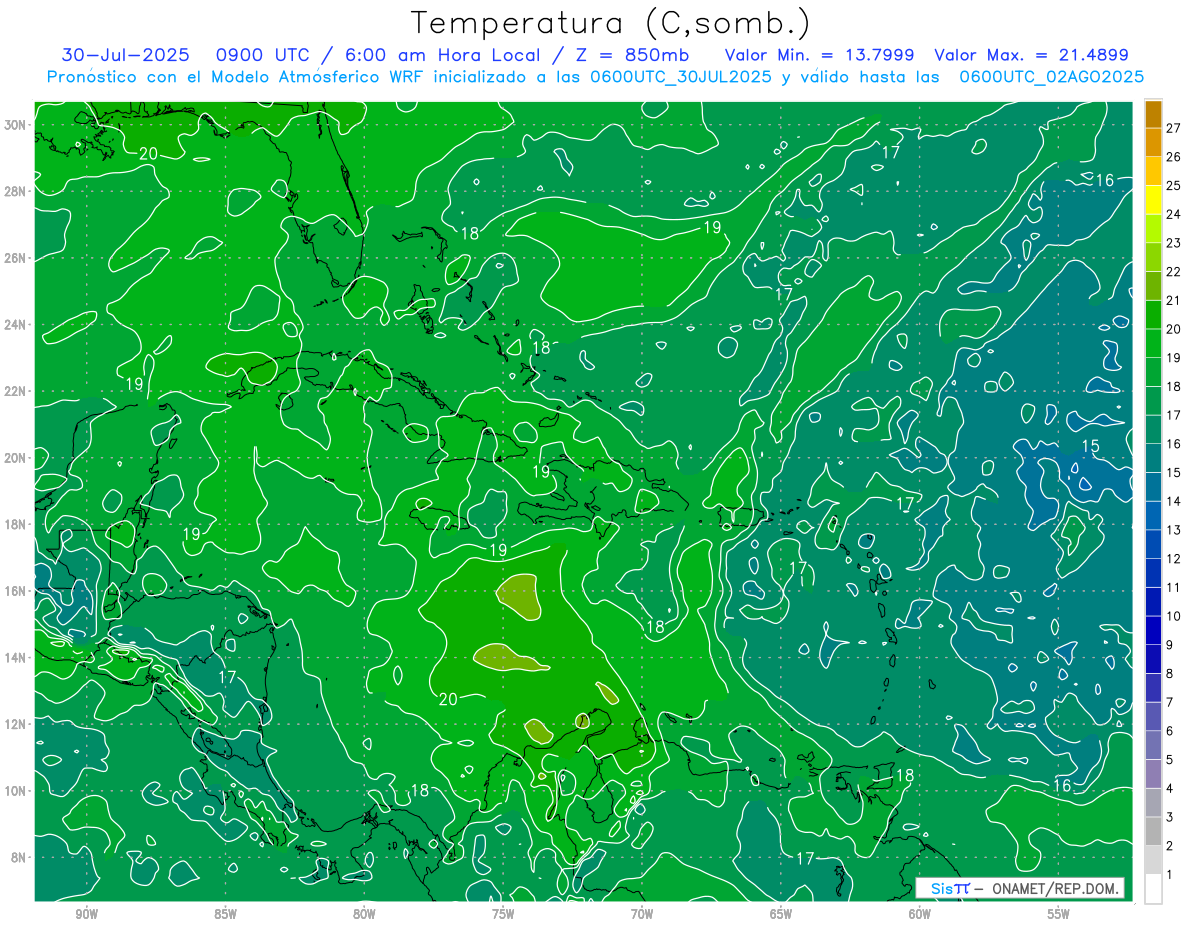
Task: Click the legend color swatch labeled 13
Action: click(x=1153, y=516)
